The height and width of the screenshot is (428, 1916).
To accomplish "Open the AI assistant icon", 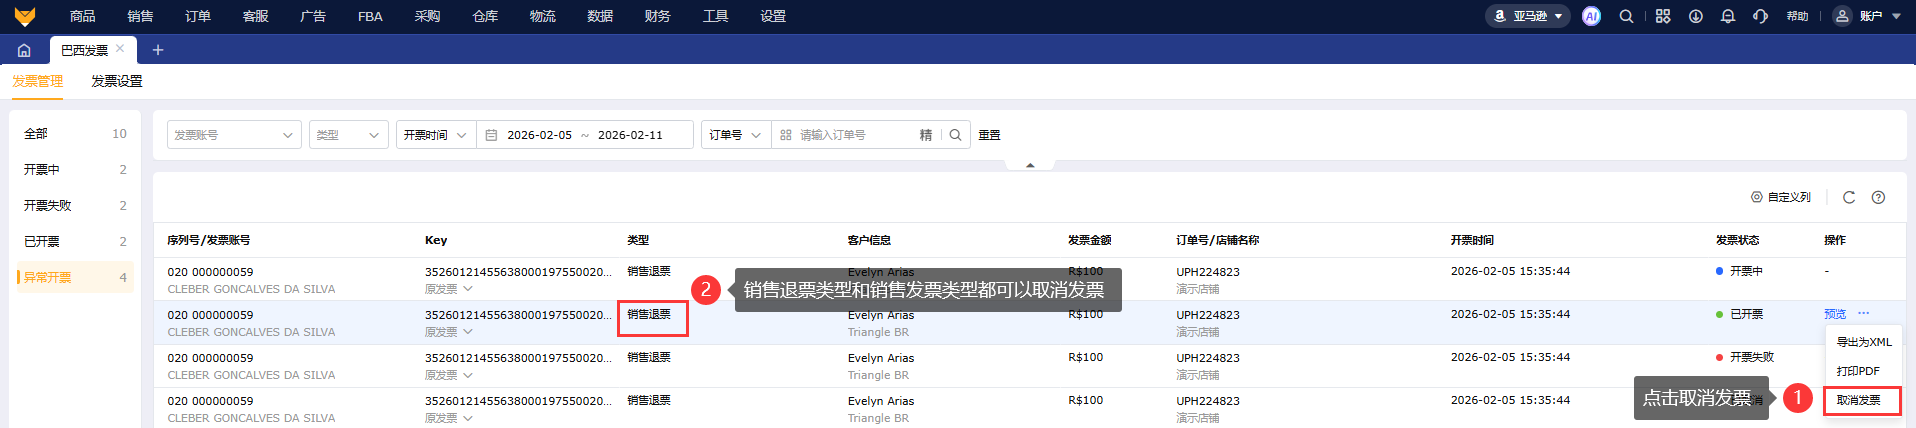I will point(1591,16).
